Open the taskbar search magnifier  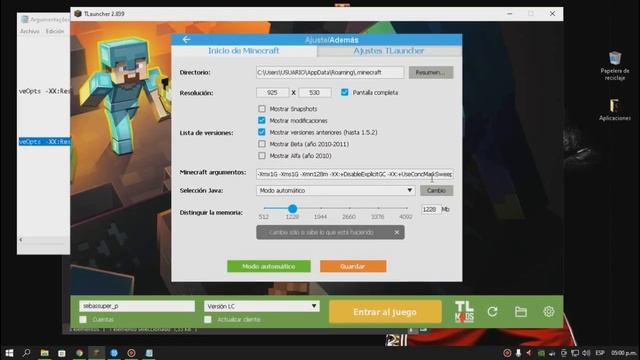click(x=27, y=353)
